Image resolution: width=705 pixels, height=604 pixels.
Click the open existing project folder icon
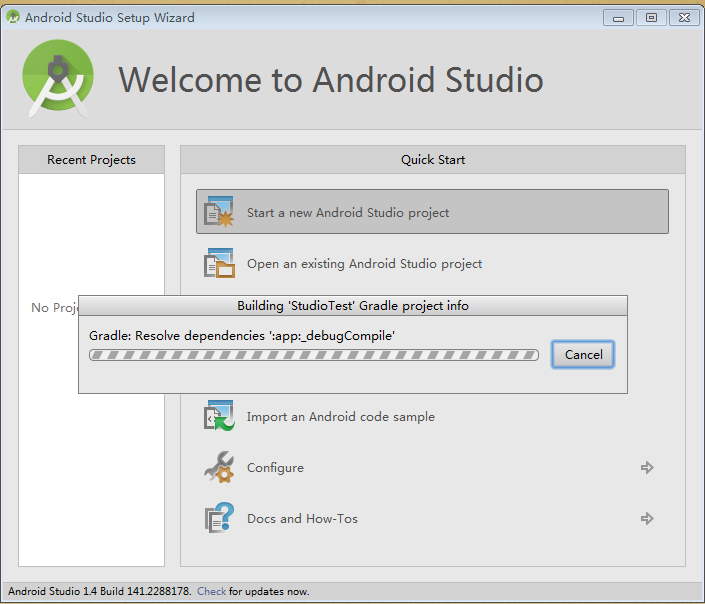219,263
